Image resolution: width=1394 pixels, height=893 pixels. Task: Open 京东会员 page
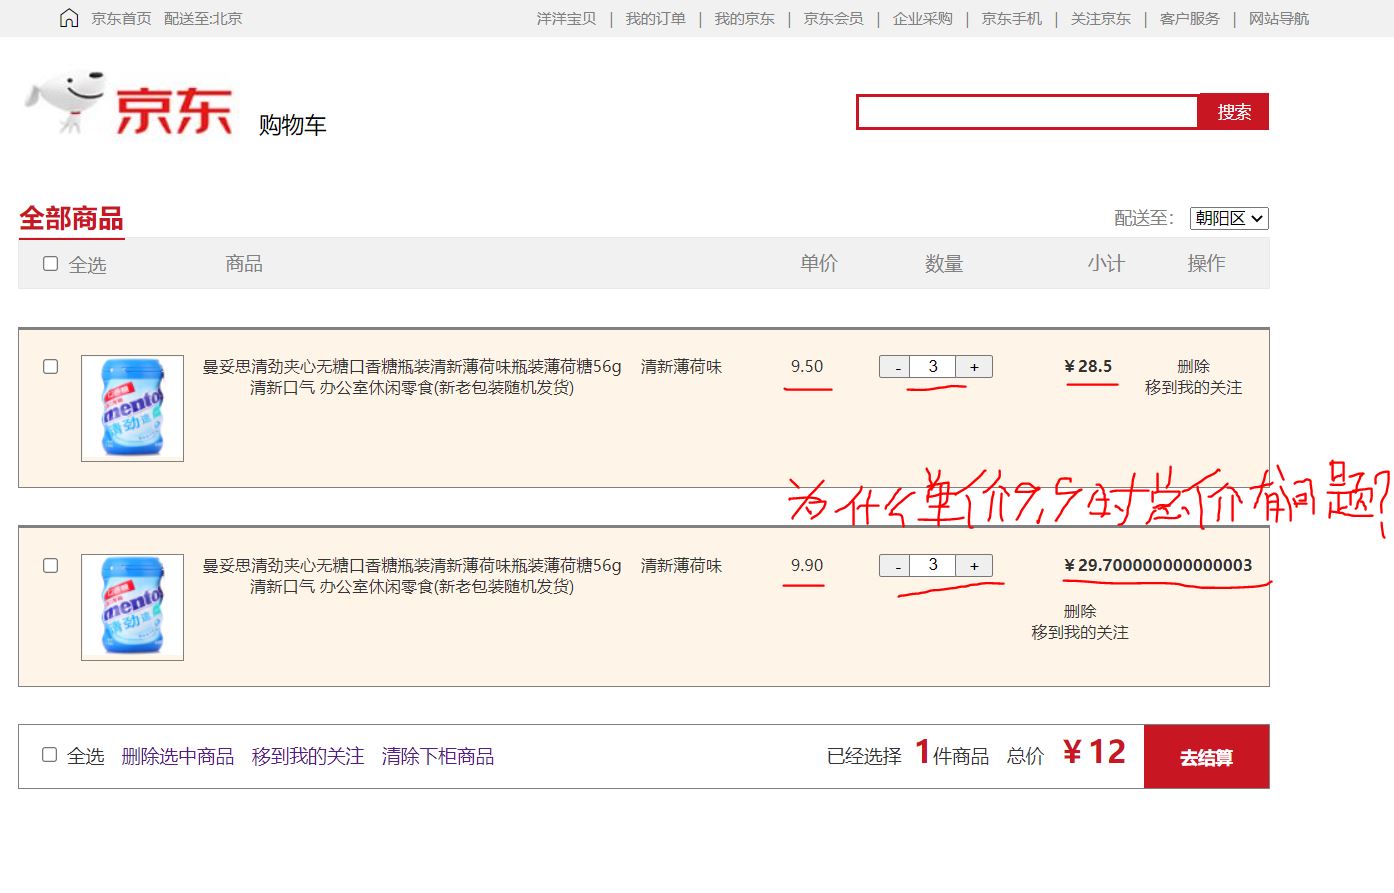[833, 18]
